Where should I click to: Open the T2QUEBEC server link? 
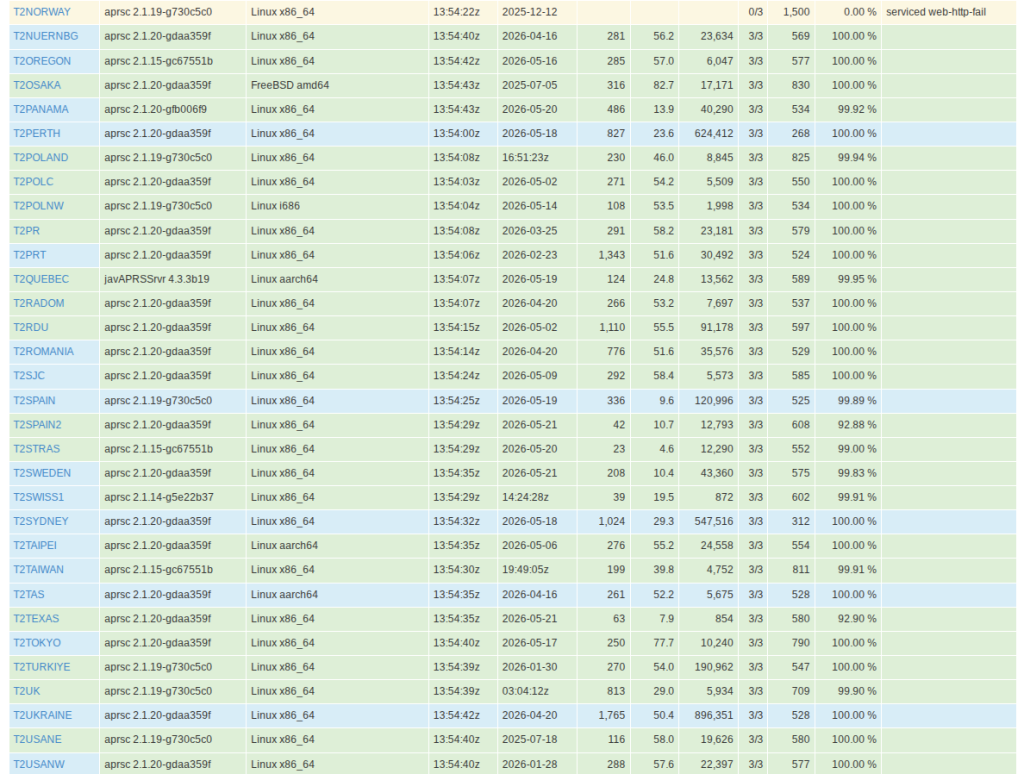click(x=41, y=279)
